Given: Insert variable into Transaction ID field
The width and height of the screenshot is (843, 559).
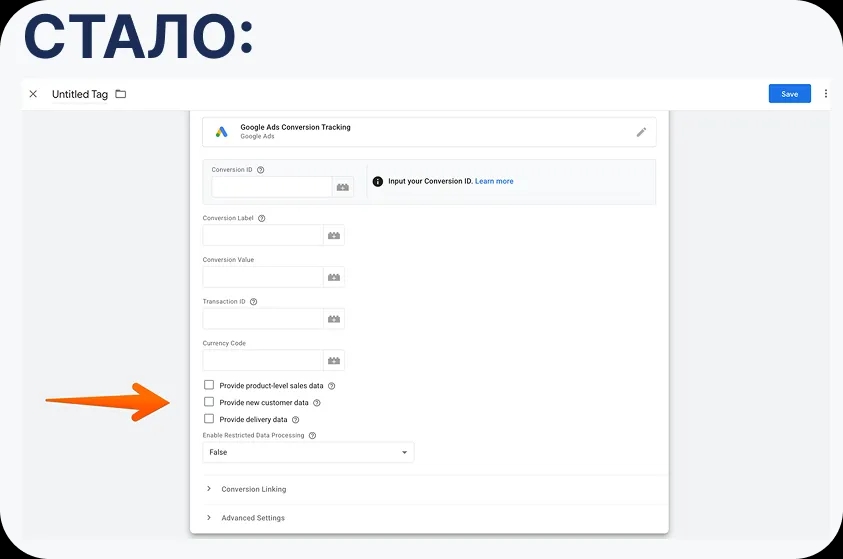Looking at the screenshot, I should [x=334, y=319].
